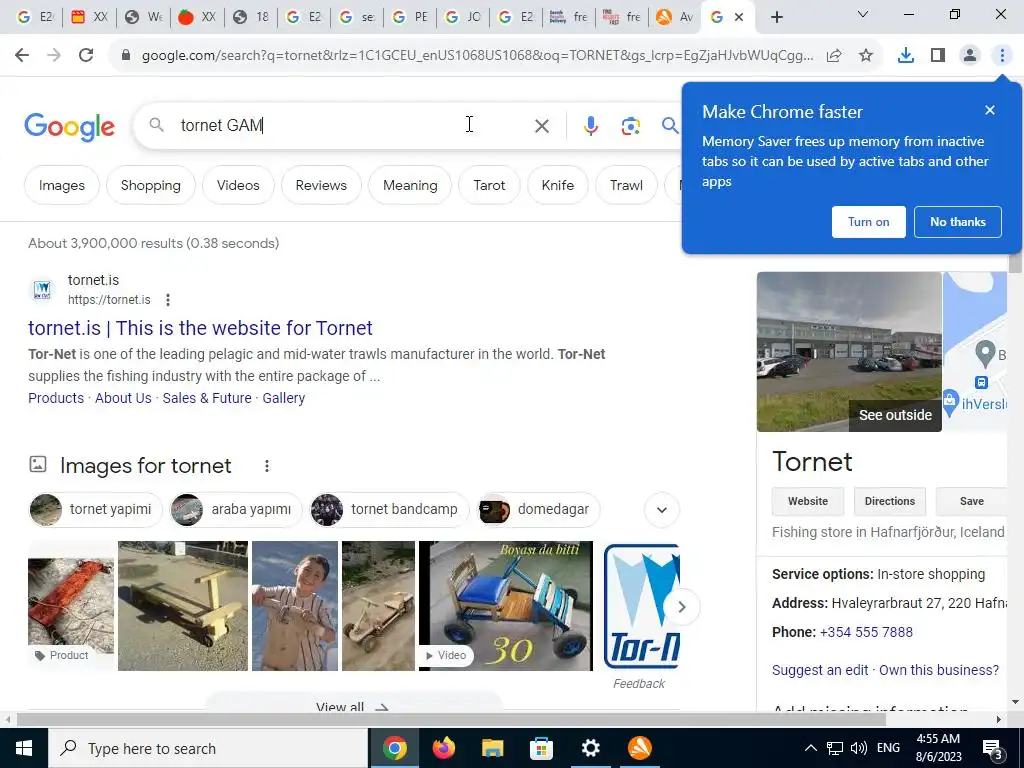This screenshot has height=768, width=1024.
Task: Open a new tab with the plus button
Action: tap(776, 17)
